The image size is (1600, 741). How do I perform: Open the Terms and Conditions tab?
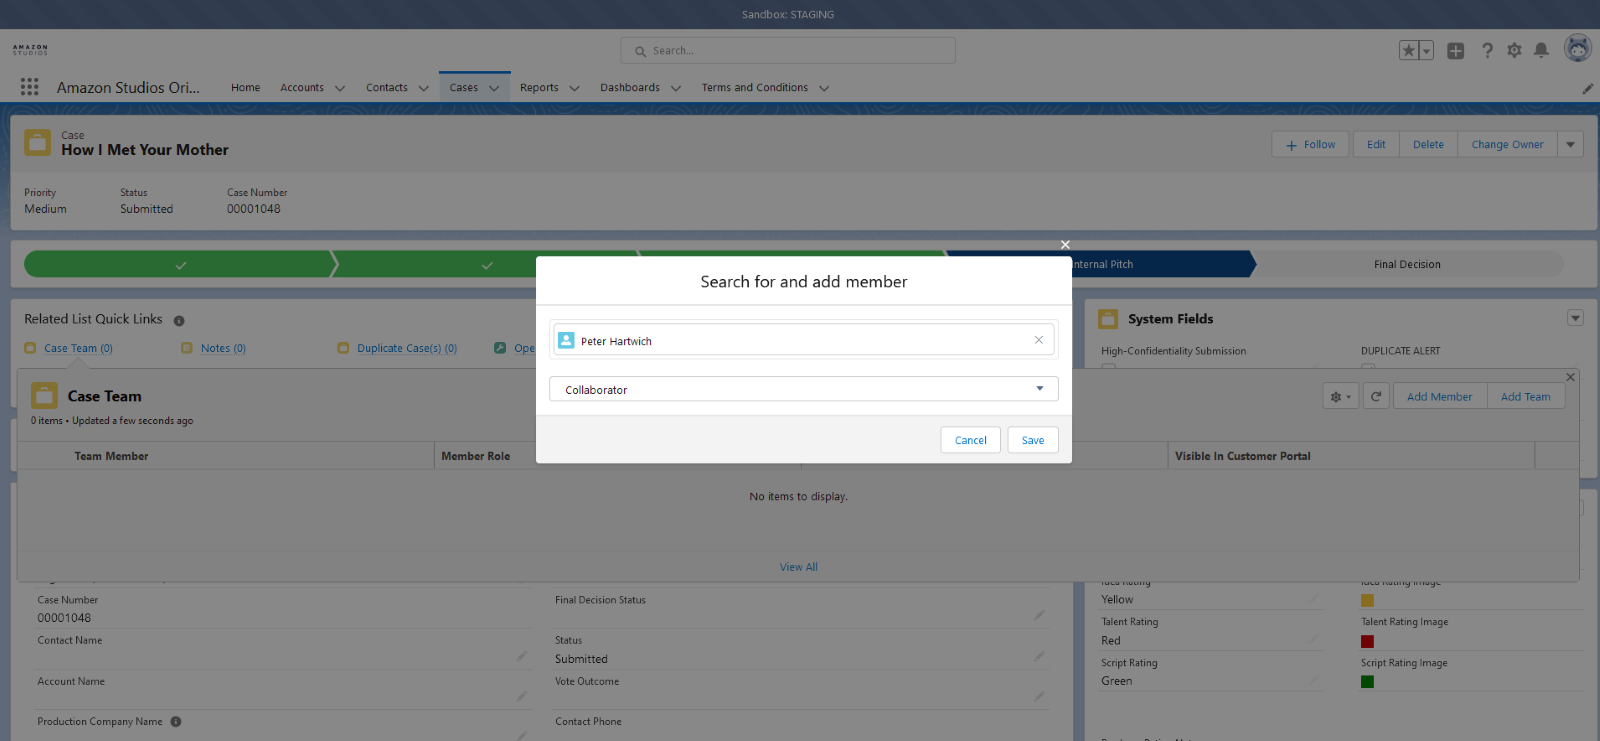755,88
